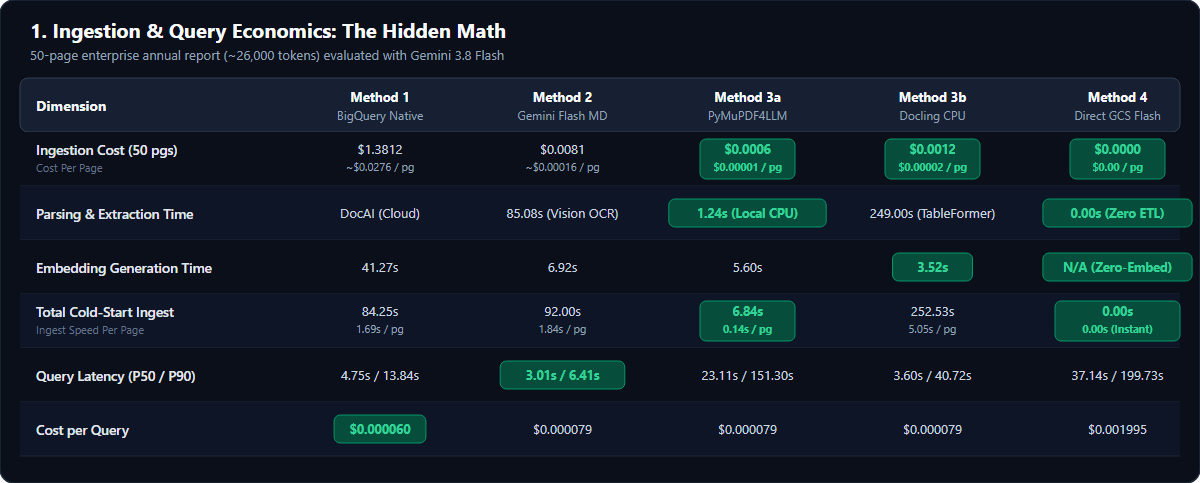Click the "$1.3812" ingestion cost cell
This screenshot has width=1200, height=483.
pyautogui.click(x=380, y=158)
